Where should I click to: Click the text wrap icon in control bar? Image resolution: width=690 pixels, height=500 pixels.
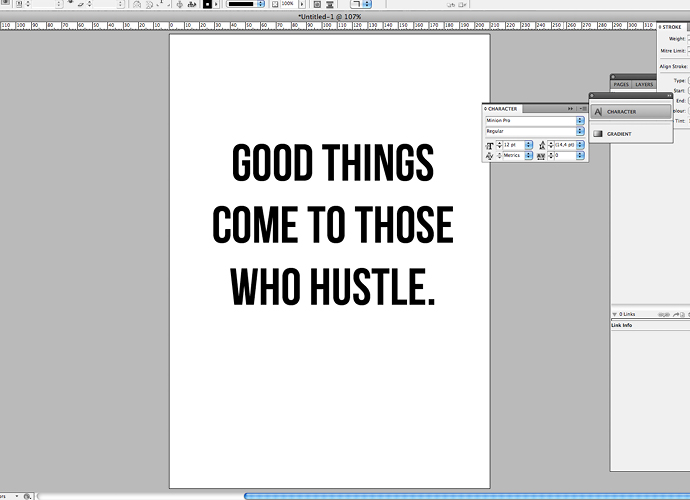(x=317, y=4)
